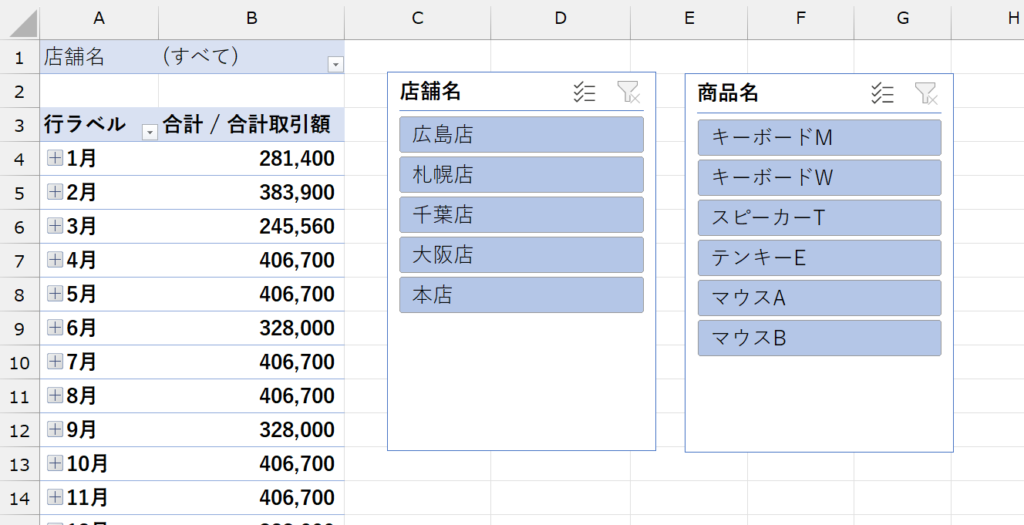Toggle multi-select in 商品名 slicer

882,93
